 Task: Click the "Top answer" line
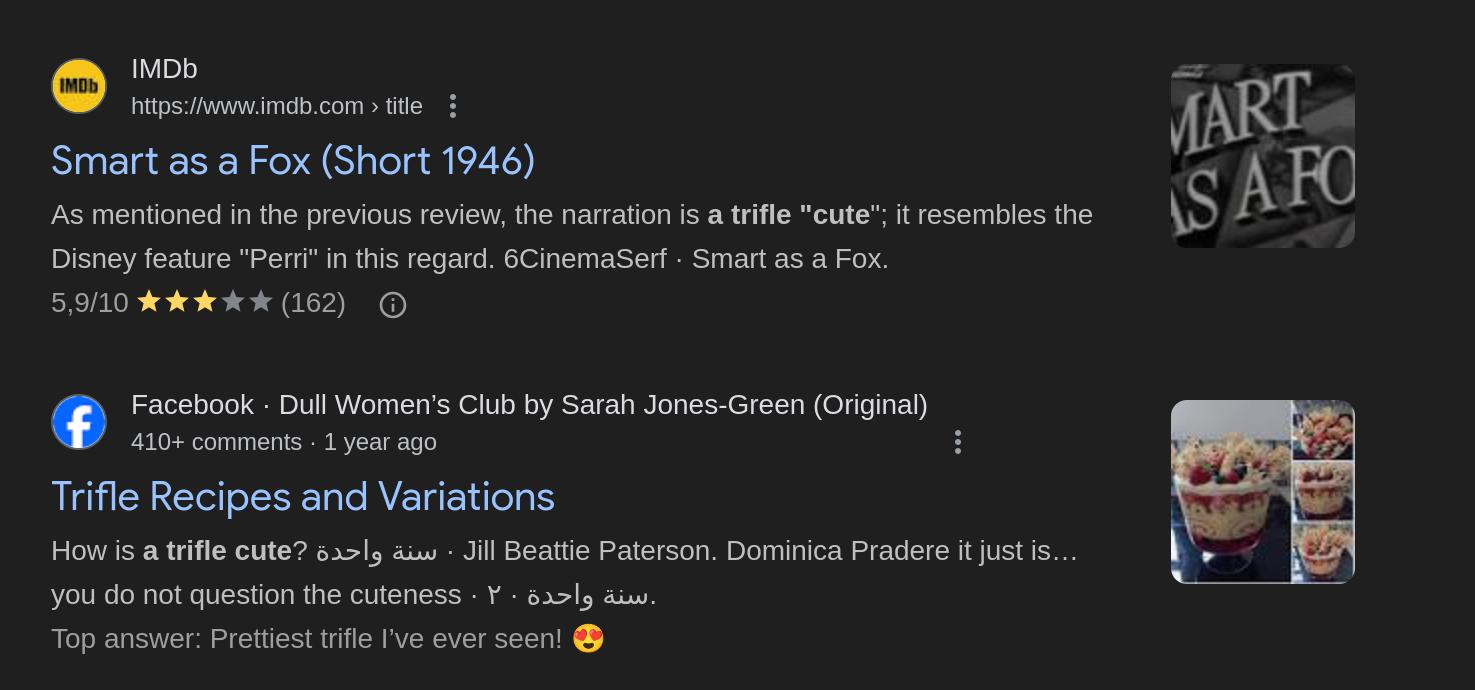point(306,638)
